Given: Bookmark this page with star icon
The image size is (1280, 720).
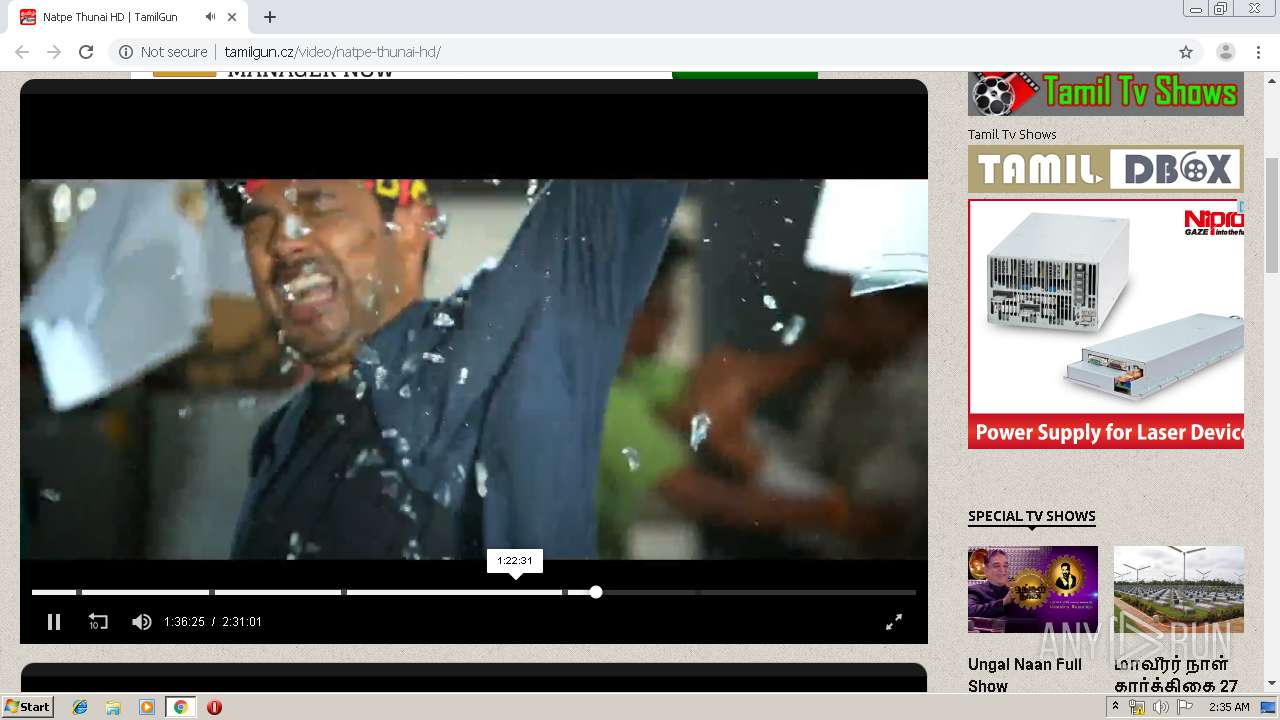Looking at the screenshot, I should [x=1186, y=52].
